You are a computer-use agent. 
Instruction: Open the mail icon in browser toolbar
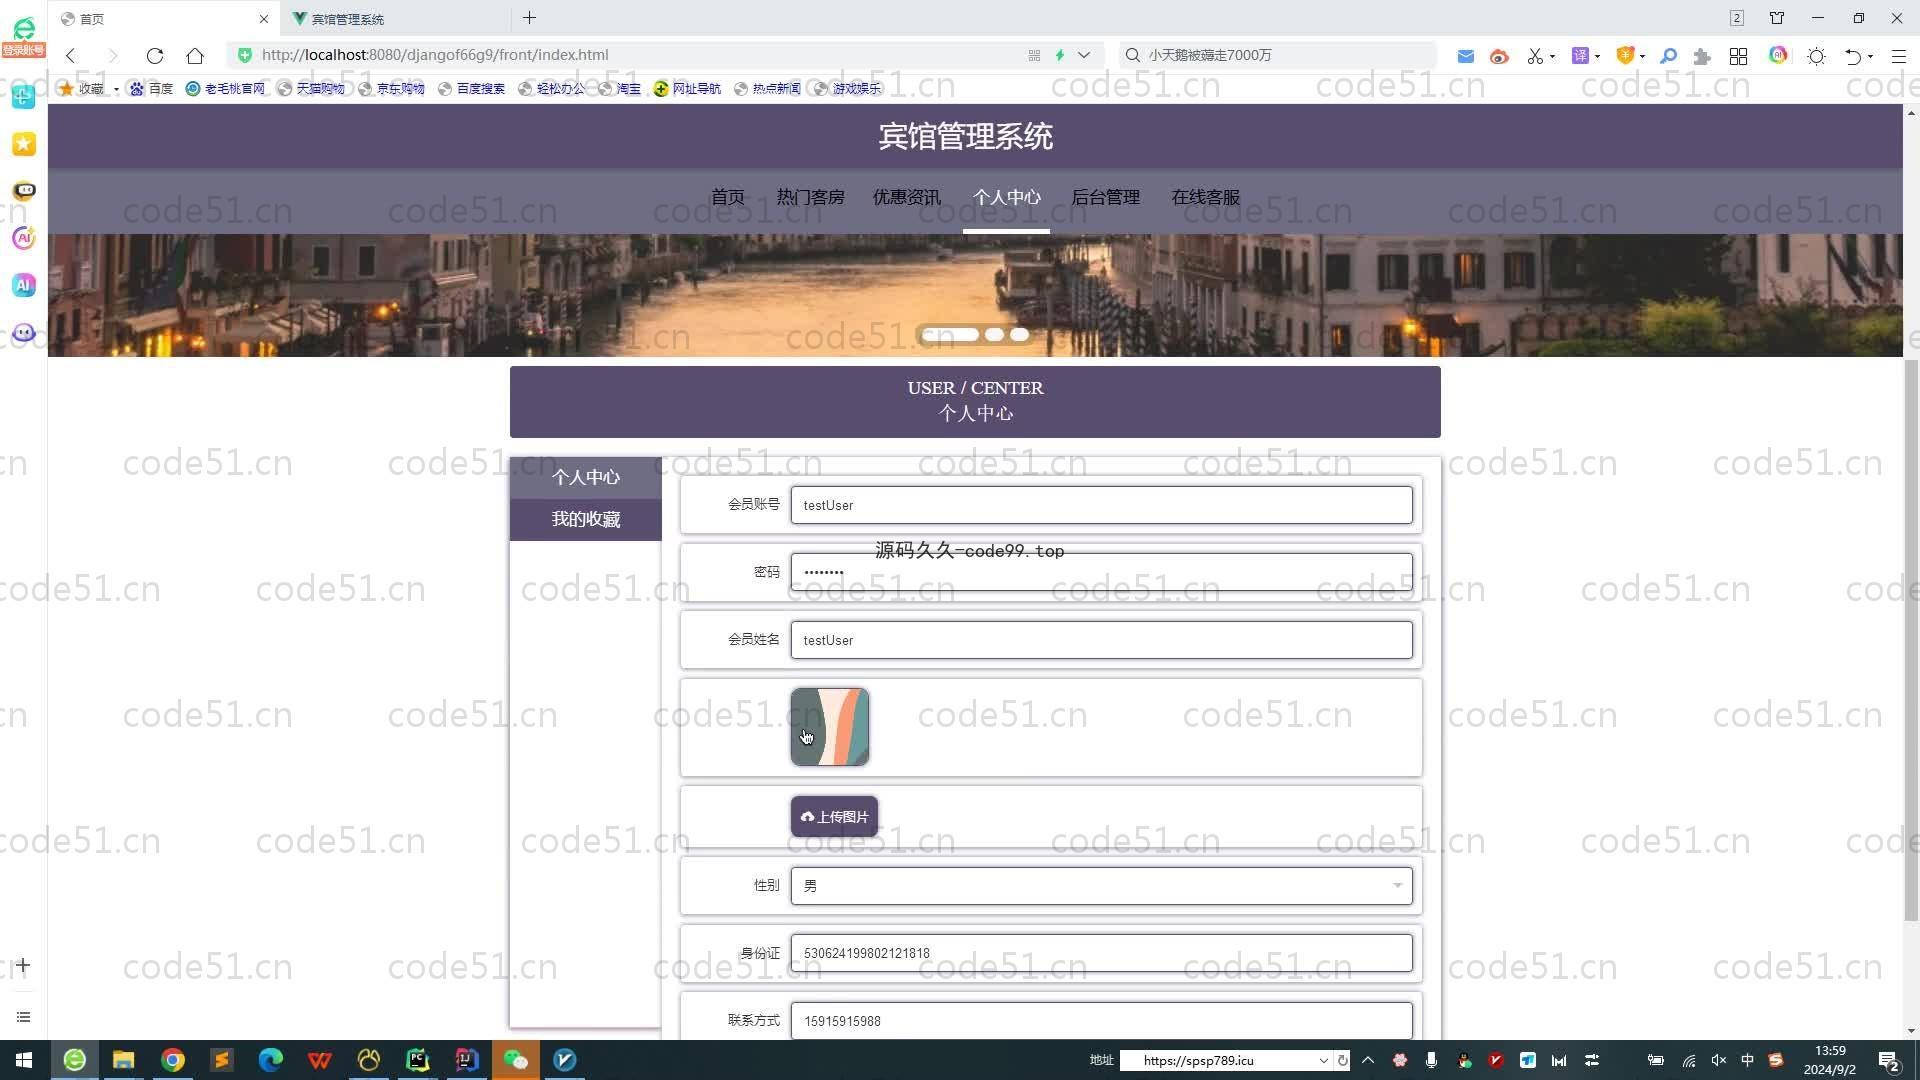[x=1465, y=56]
